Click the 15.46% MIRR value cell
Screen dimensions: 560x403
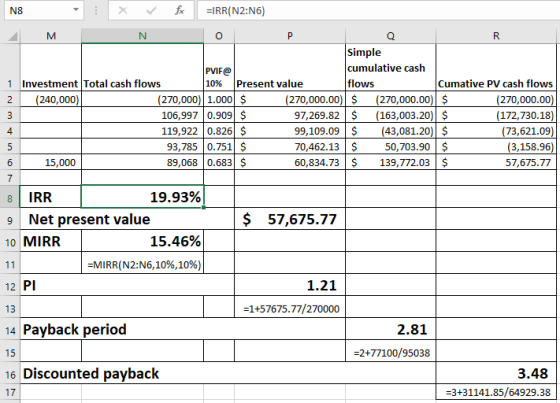coord(142,241)
